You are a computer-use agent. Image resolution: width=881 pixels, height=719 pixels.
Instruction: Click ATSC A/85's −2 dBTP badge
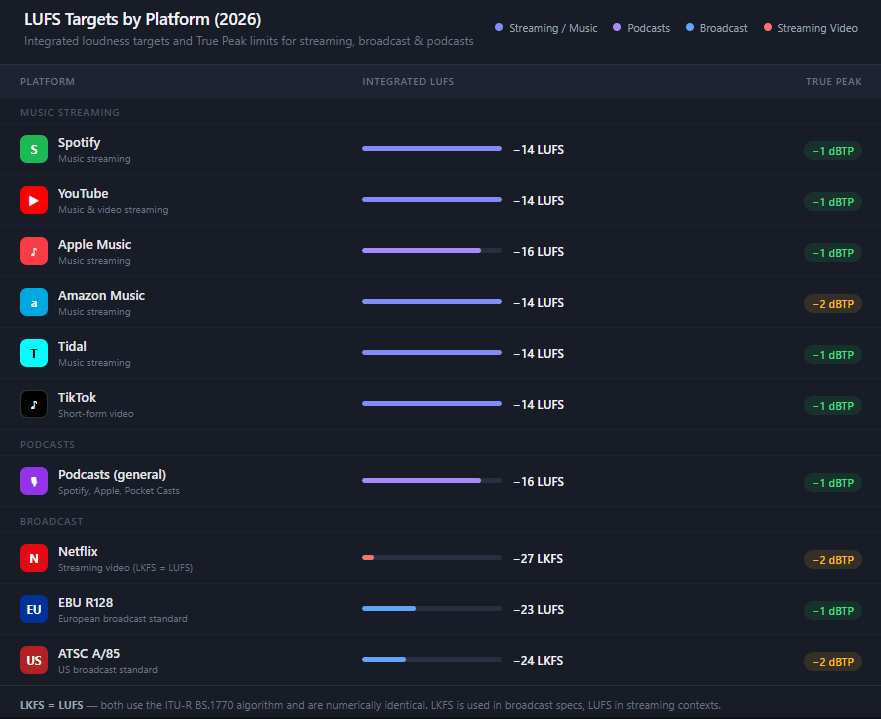833,662
